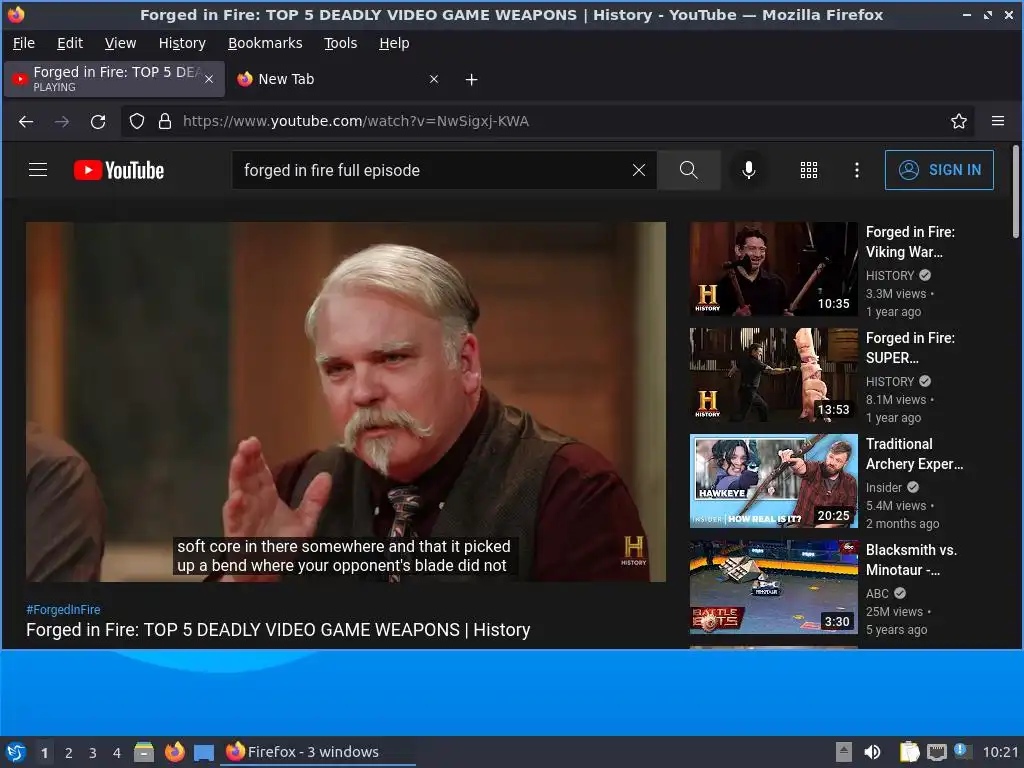The width and height of the screenshot is (1024, 768).
Task: Go back with the browser back arrow
Action: point(26,121)
